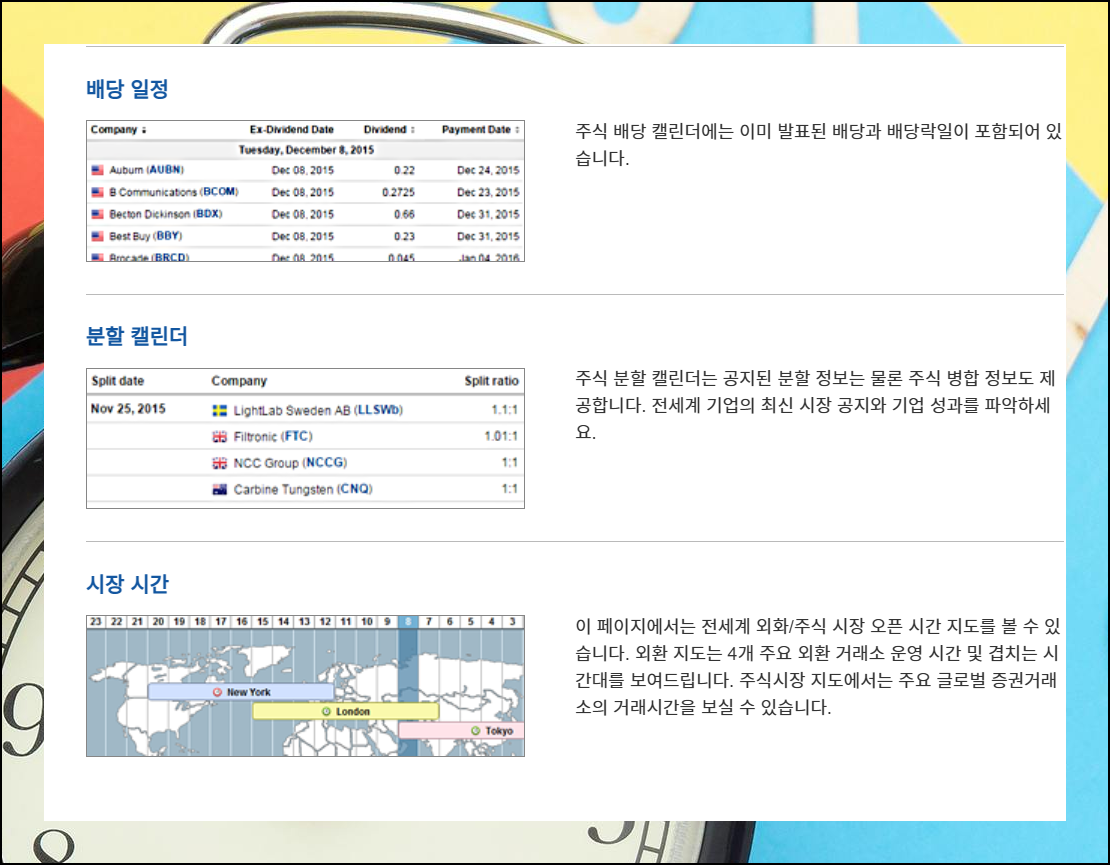Click the 0.2725 dividend value
This screenshot has width=1110, height=865.
pos(399,192)
